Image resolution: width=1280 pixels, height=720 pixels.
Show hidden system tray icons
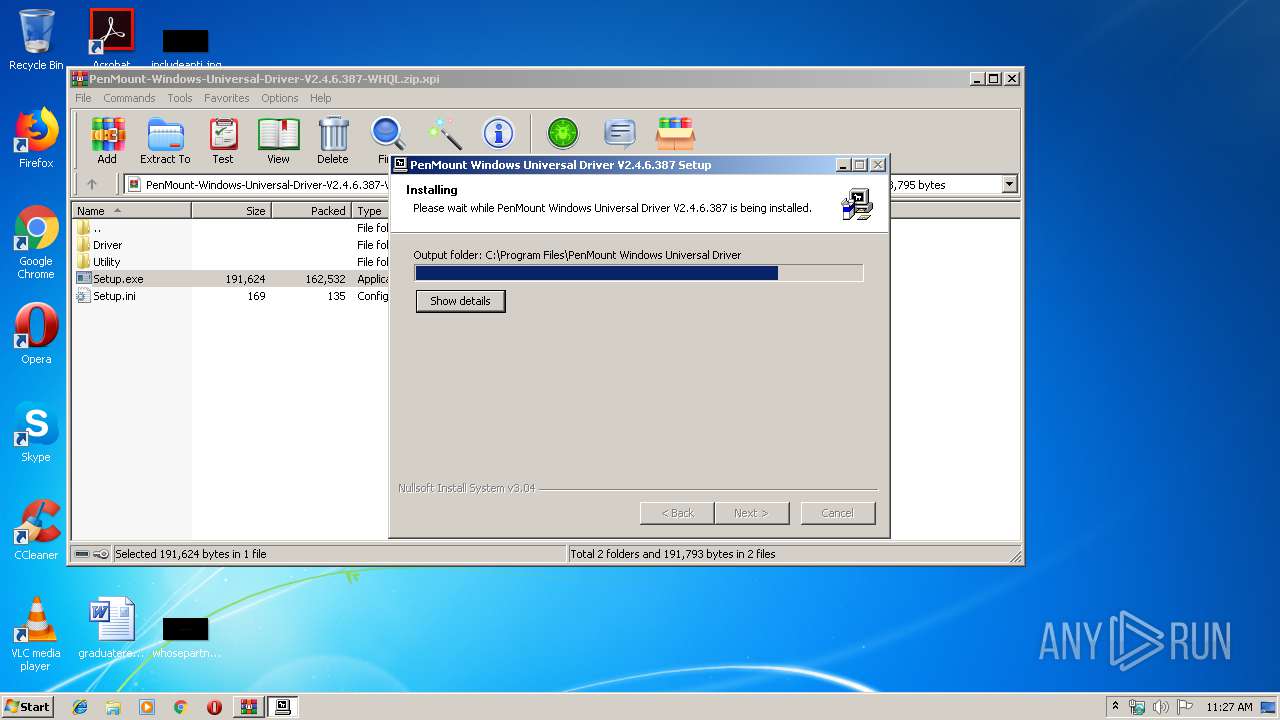tap(1115, 706)
